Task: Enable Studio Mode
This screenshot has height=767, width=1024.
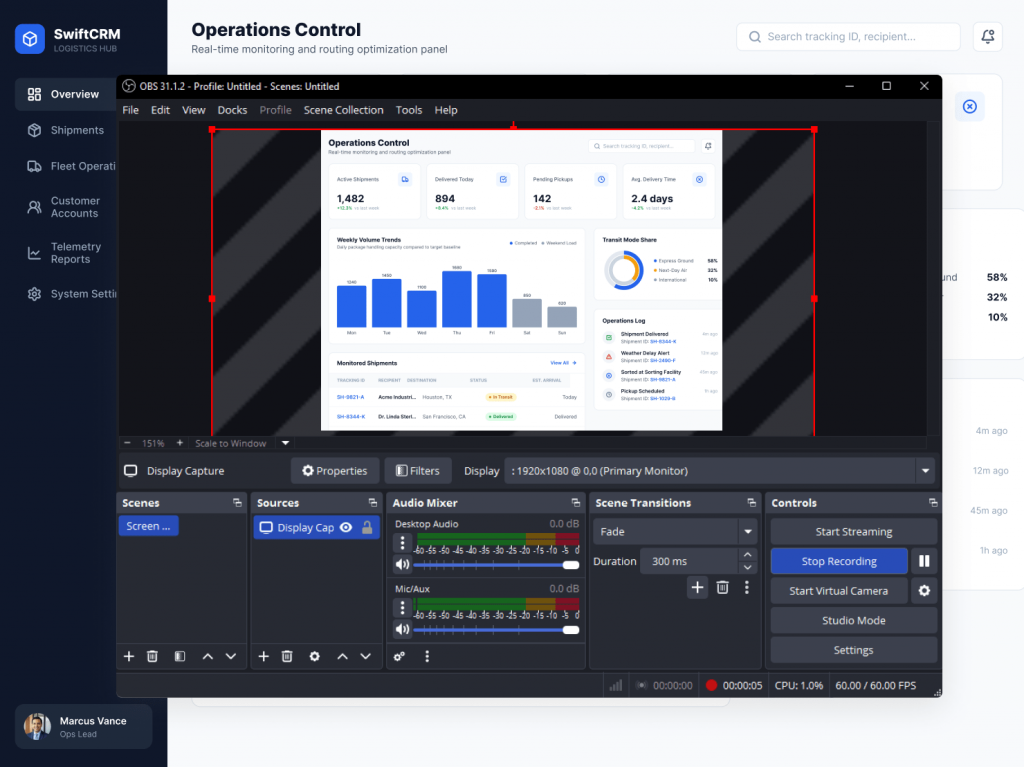Action: tap(854, 621)
